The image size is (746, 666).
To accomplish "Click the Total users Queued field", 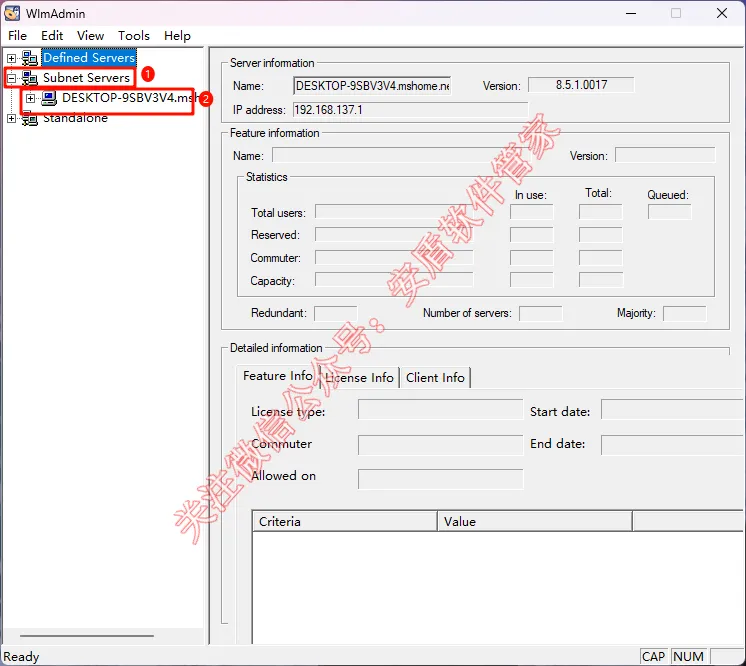I will click(x=669, y=212).
